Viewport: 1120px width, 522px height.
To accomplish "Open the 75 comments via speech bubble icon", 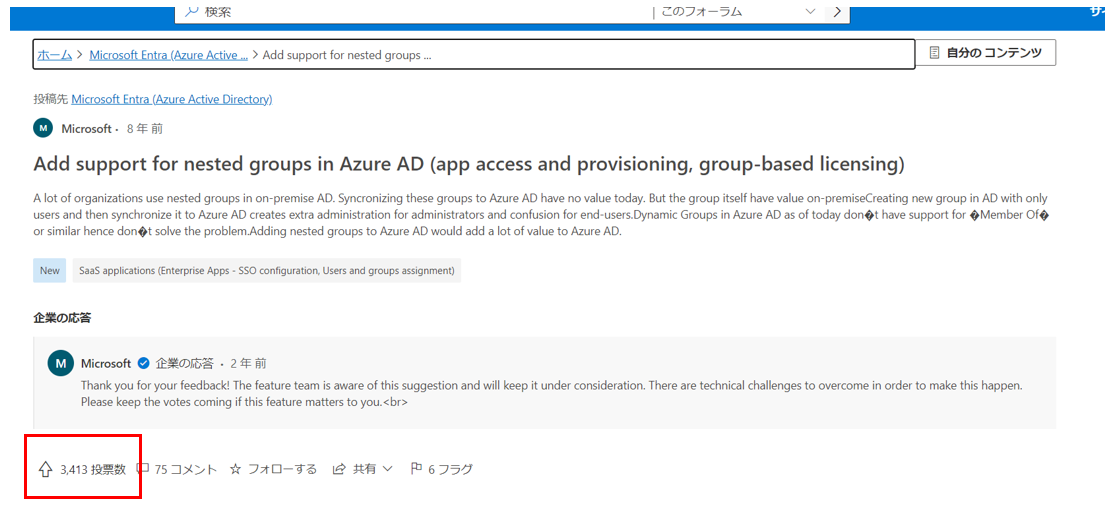I will [143, 468].
